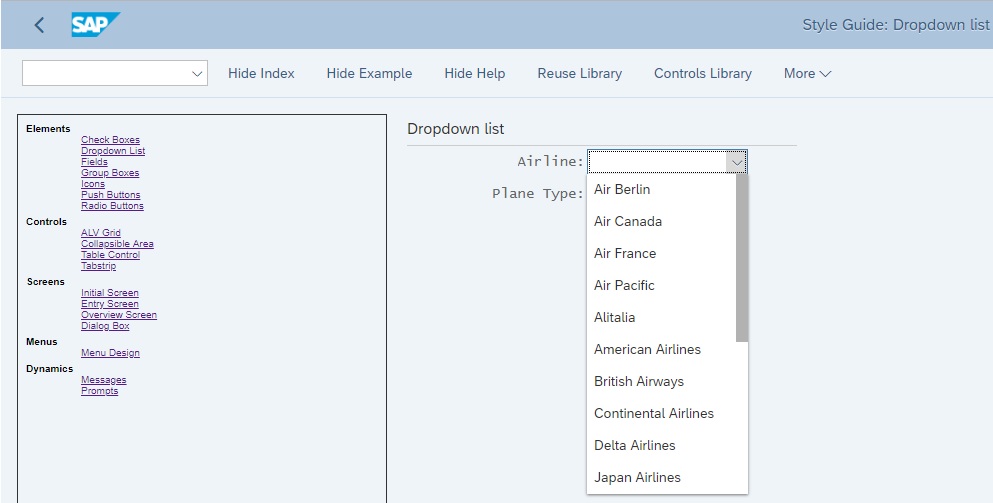Open the Push Buttons link
Screen dimensions: 993x503
click(x=111, y=194)
